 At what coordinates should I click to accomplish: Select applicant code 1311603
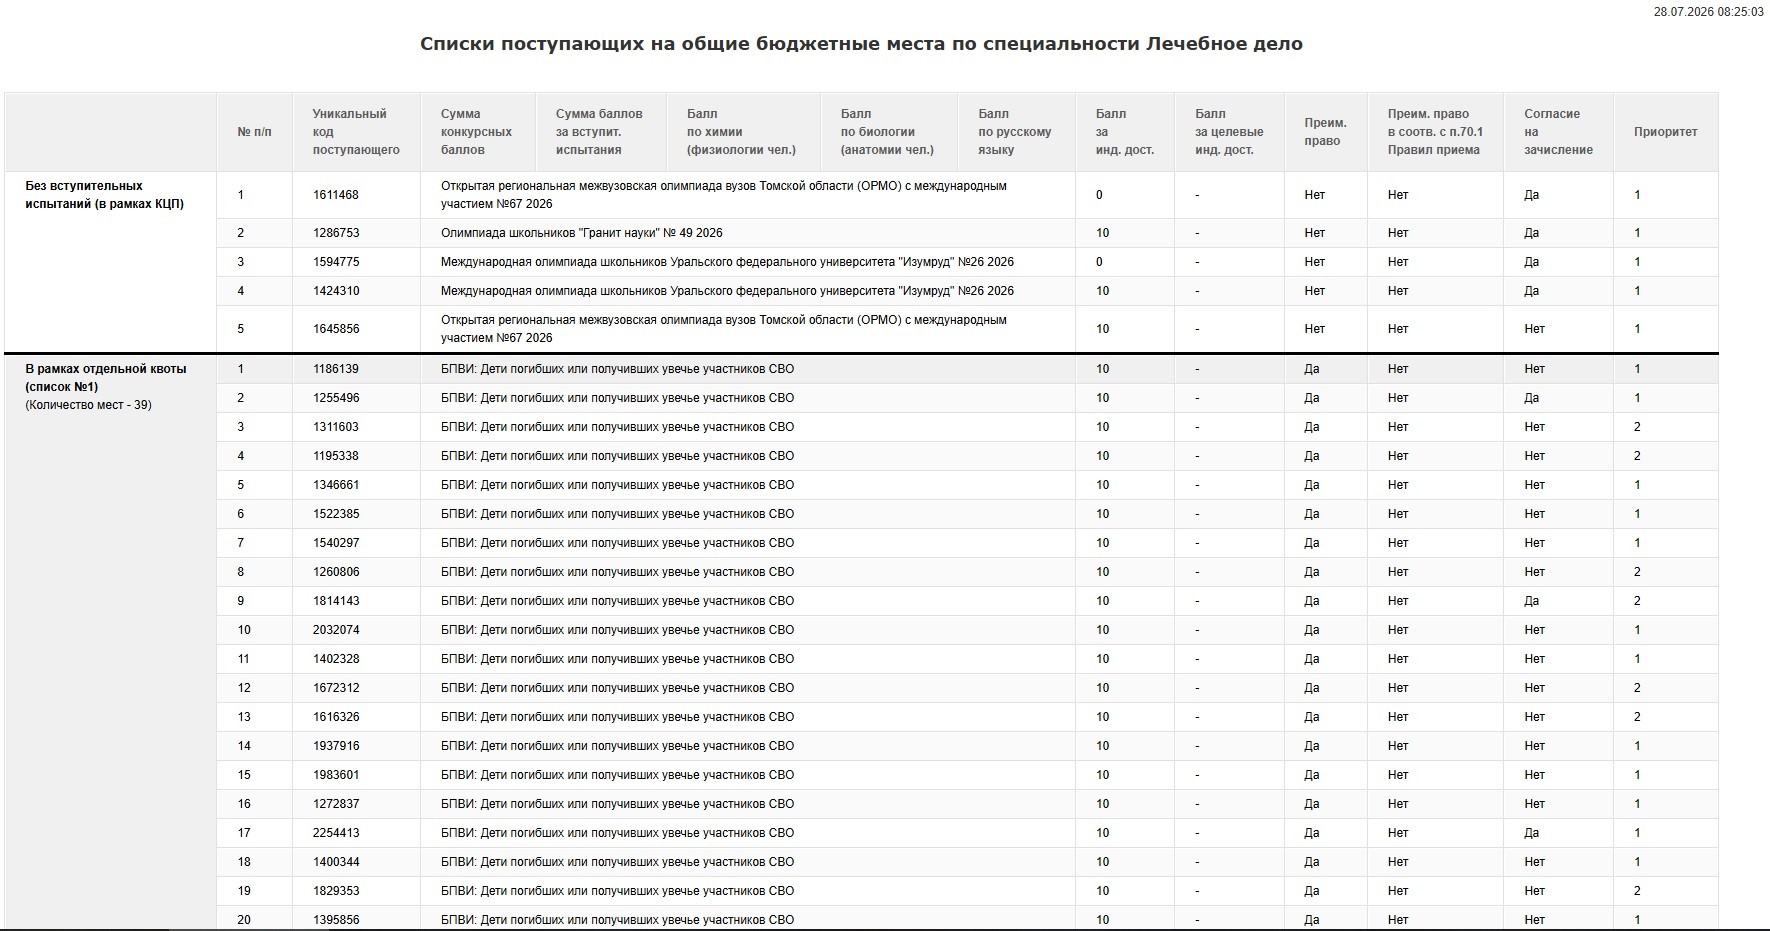335,427
